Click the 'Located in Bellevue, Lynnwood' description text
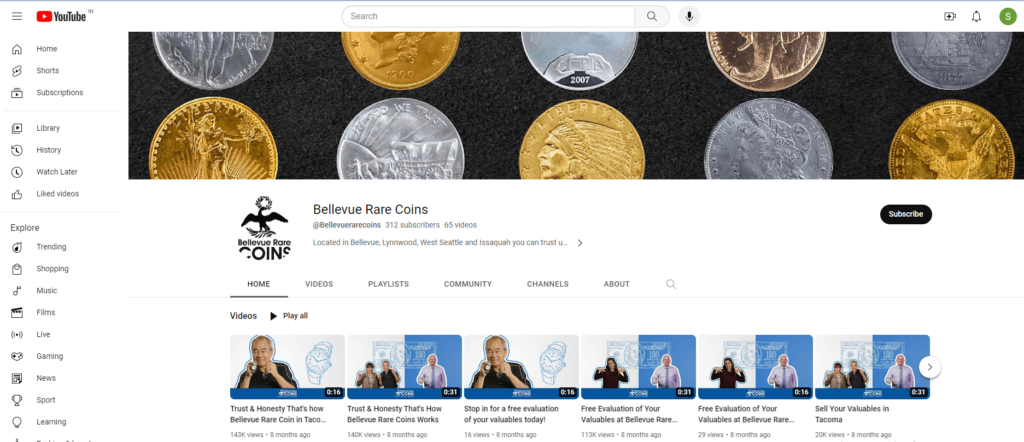 click(x=440, y=243)
